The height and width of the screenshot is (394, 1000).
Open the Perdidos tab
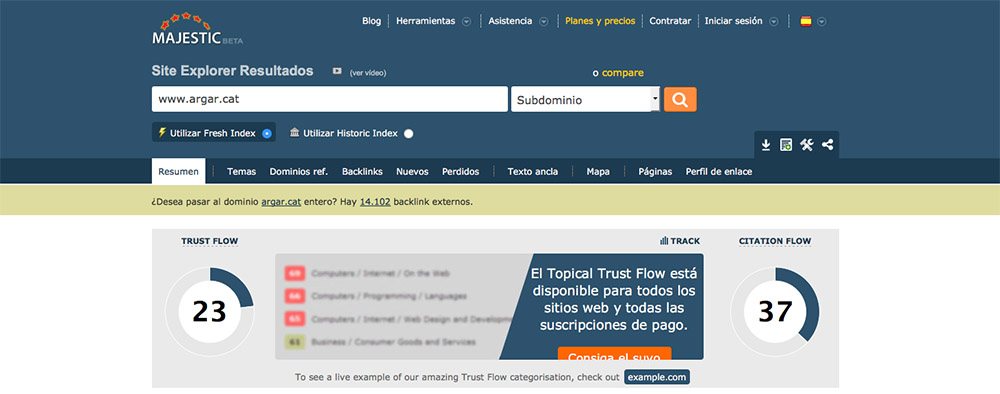[x=460, y=171]
